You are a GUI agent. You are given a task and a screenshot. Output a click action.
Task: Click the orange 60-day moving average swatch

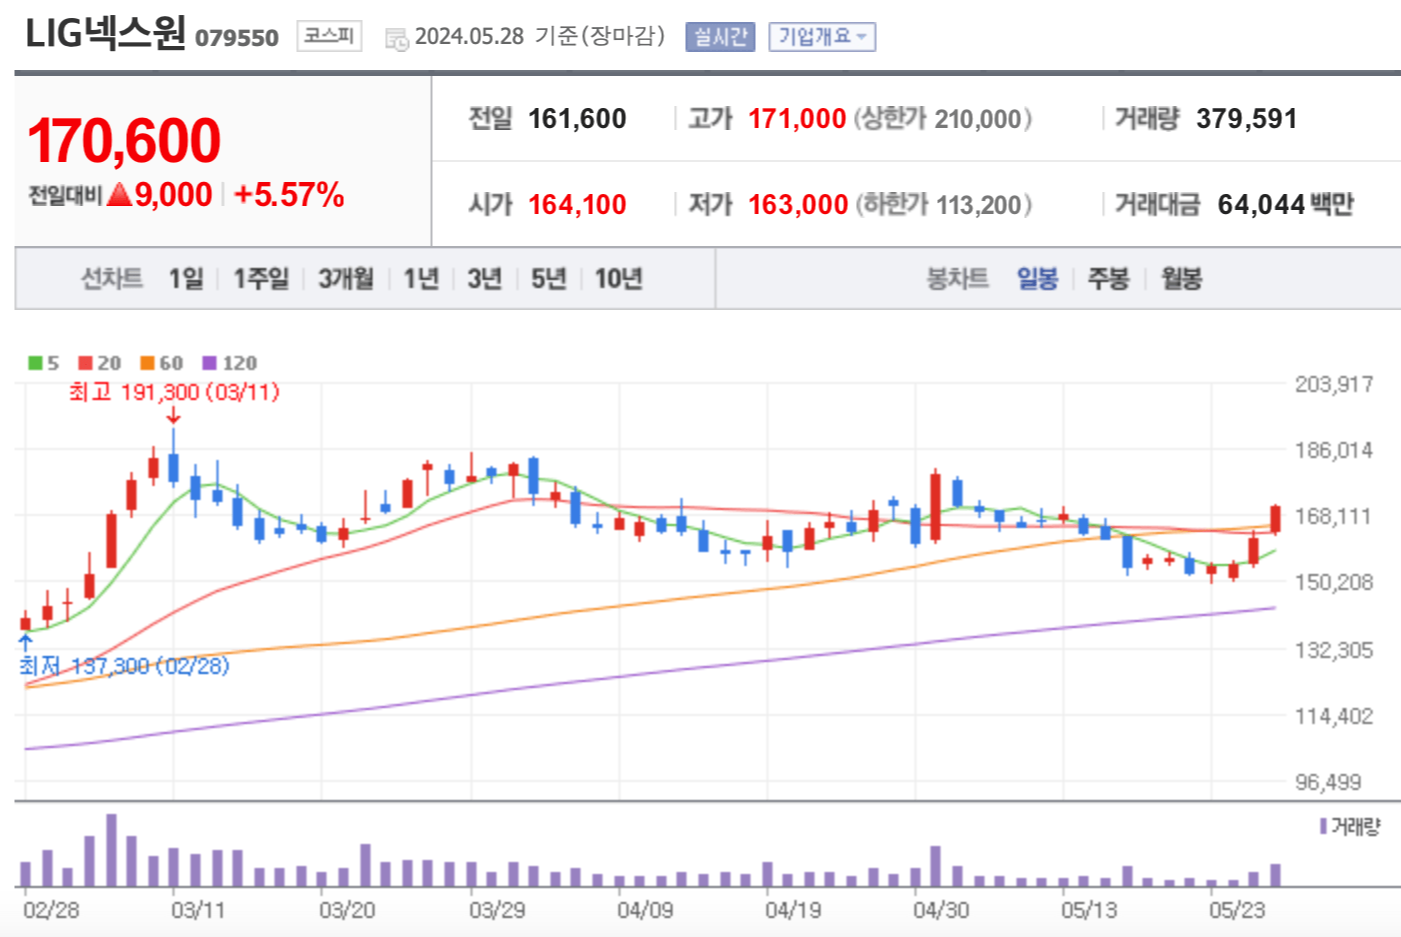(x=147, y=363)
